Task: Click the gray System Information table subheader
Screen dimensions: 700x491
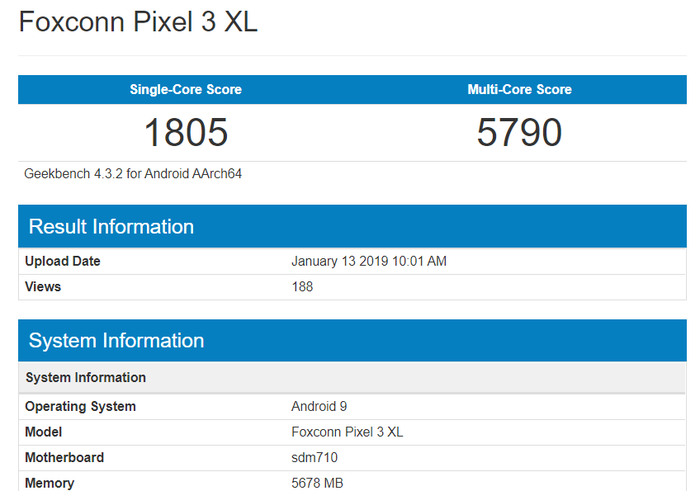Action: (x=352, y=378)
